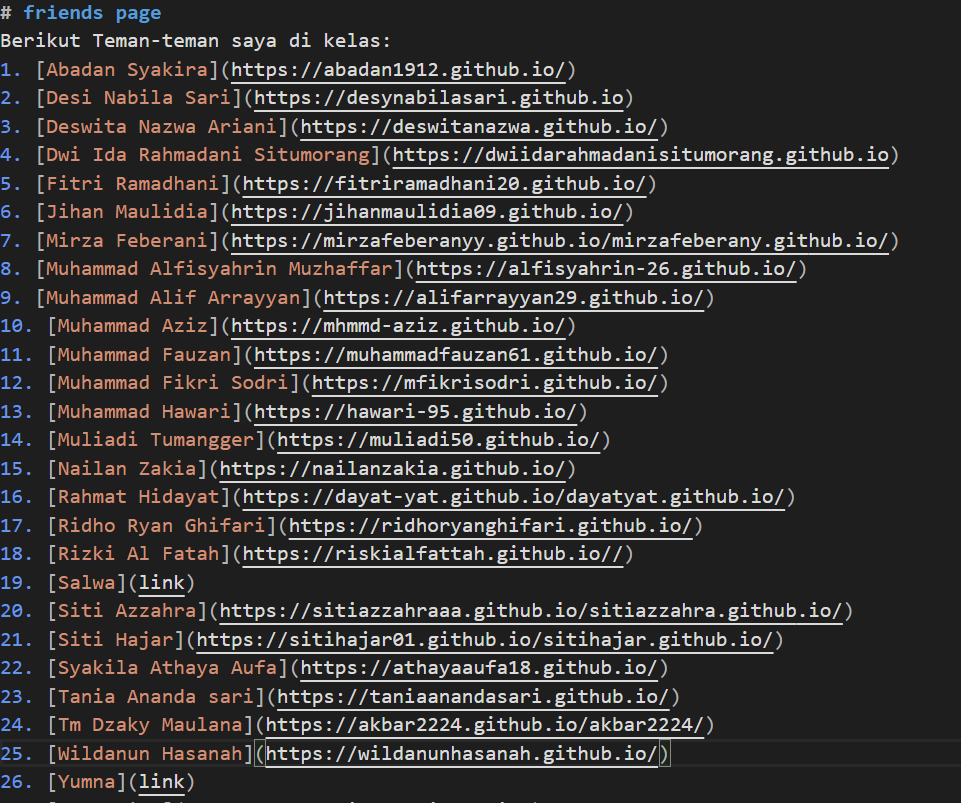The width and height of the screenshot is (961, 803).
Task: Open the hawari-95.github.io URL
Action: coord(415,412)
